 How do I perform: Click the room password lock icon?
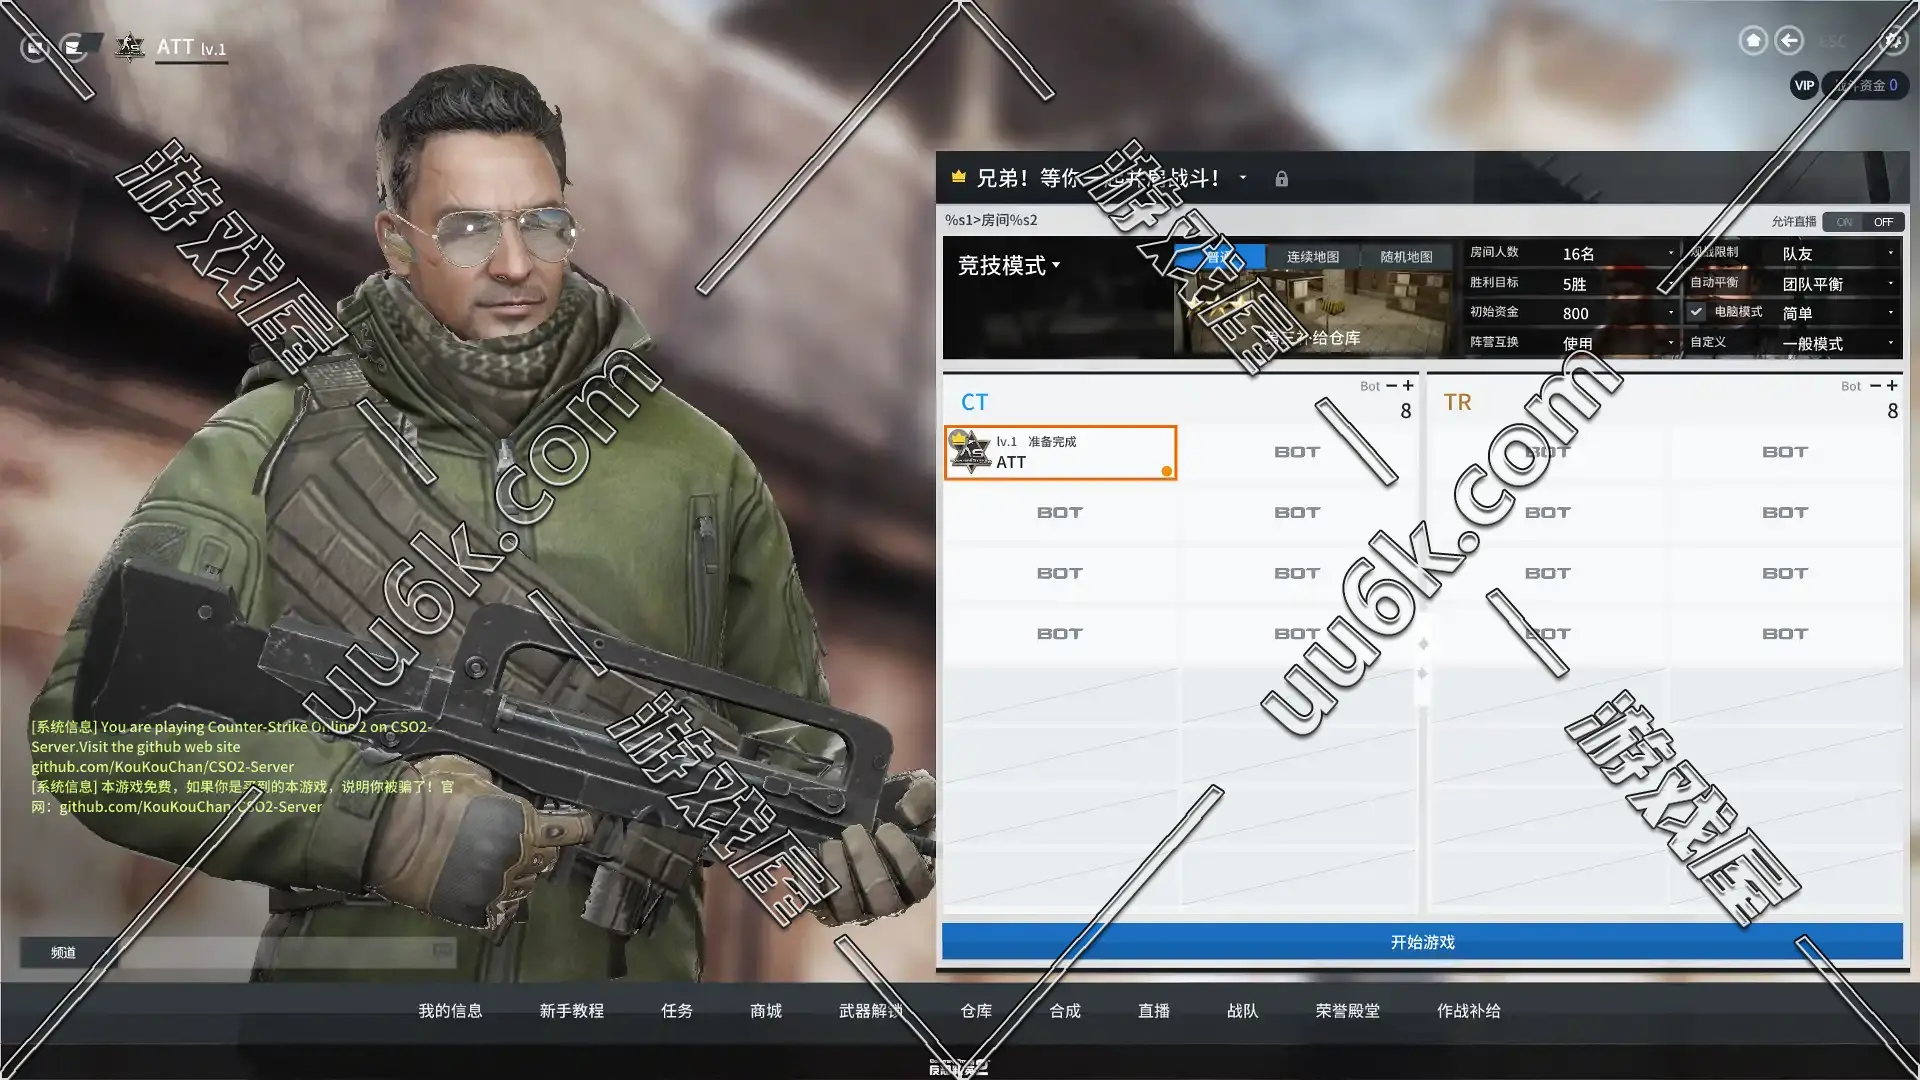[1281, 179]
